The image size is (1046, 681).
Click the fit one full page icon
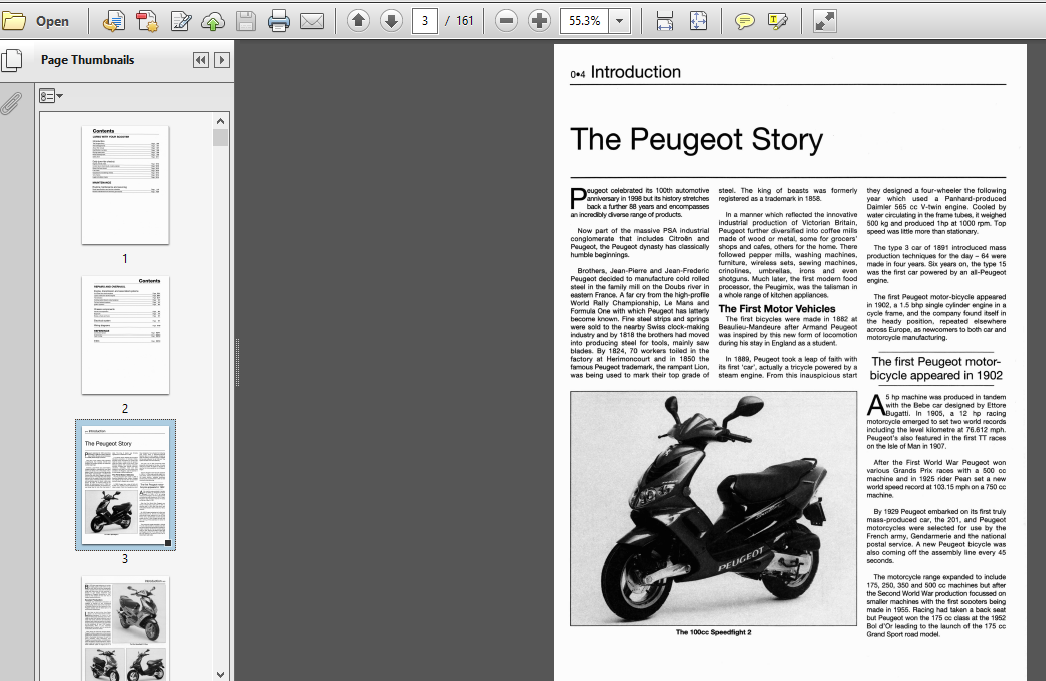click(x=698, y=21)
